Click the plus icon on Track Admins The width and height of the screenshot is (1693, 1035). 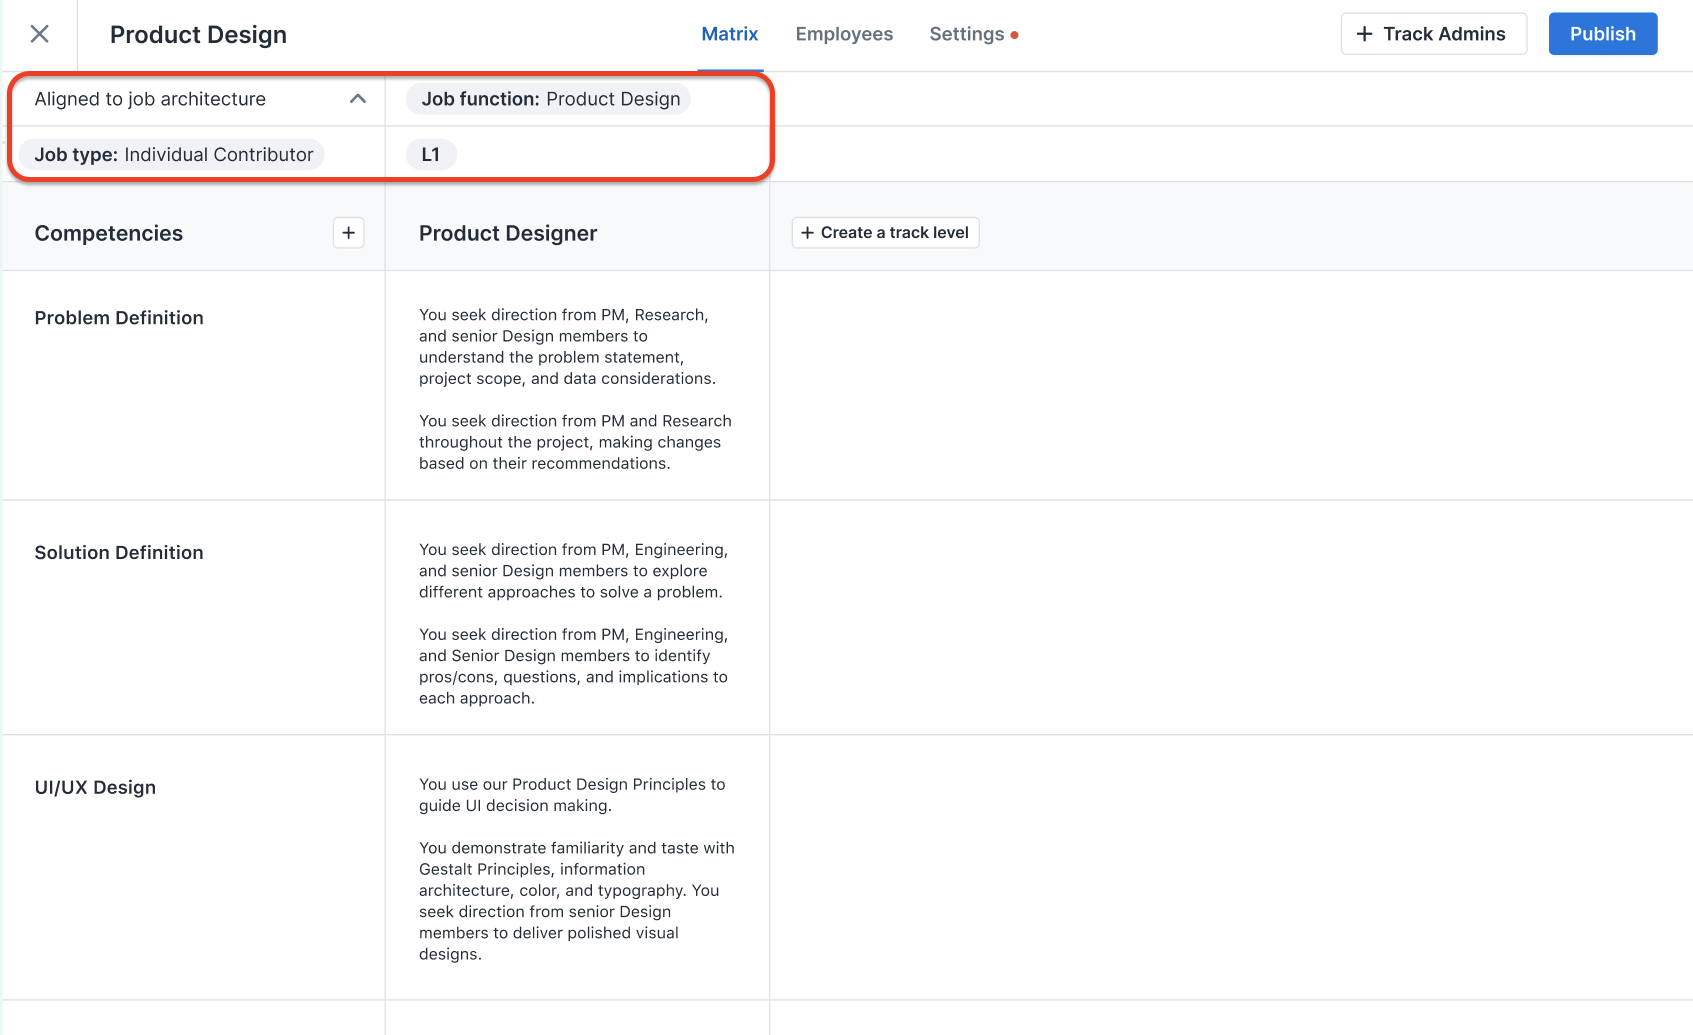coord(1364,33)
